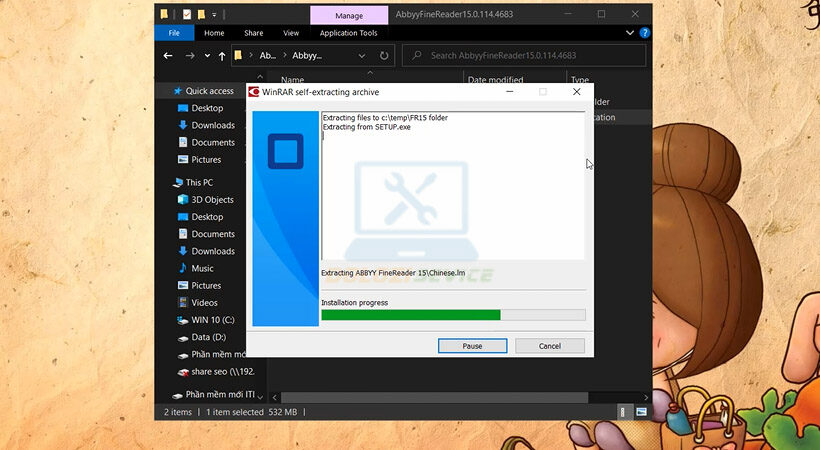Image resolution: width=820 pixels, height=450 pixels.
Task: Click the Explorer Help question mark icon
Action: (x=645, y=33)
